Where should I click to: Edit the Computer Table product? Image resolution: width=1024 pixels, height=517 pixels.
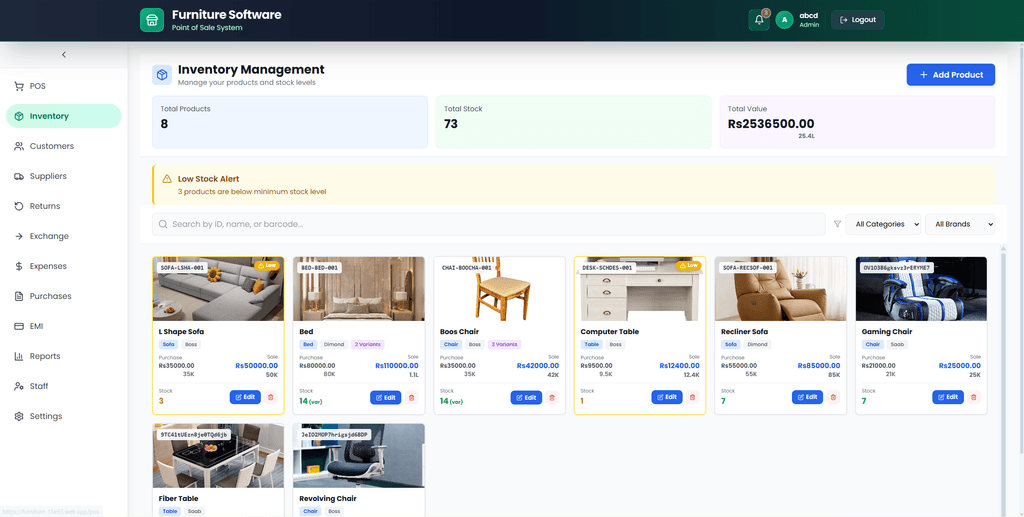(x=667, y=397)
